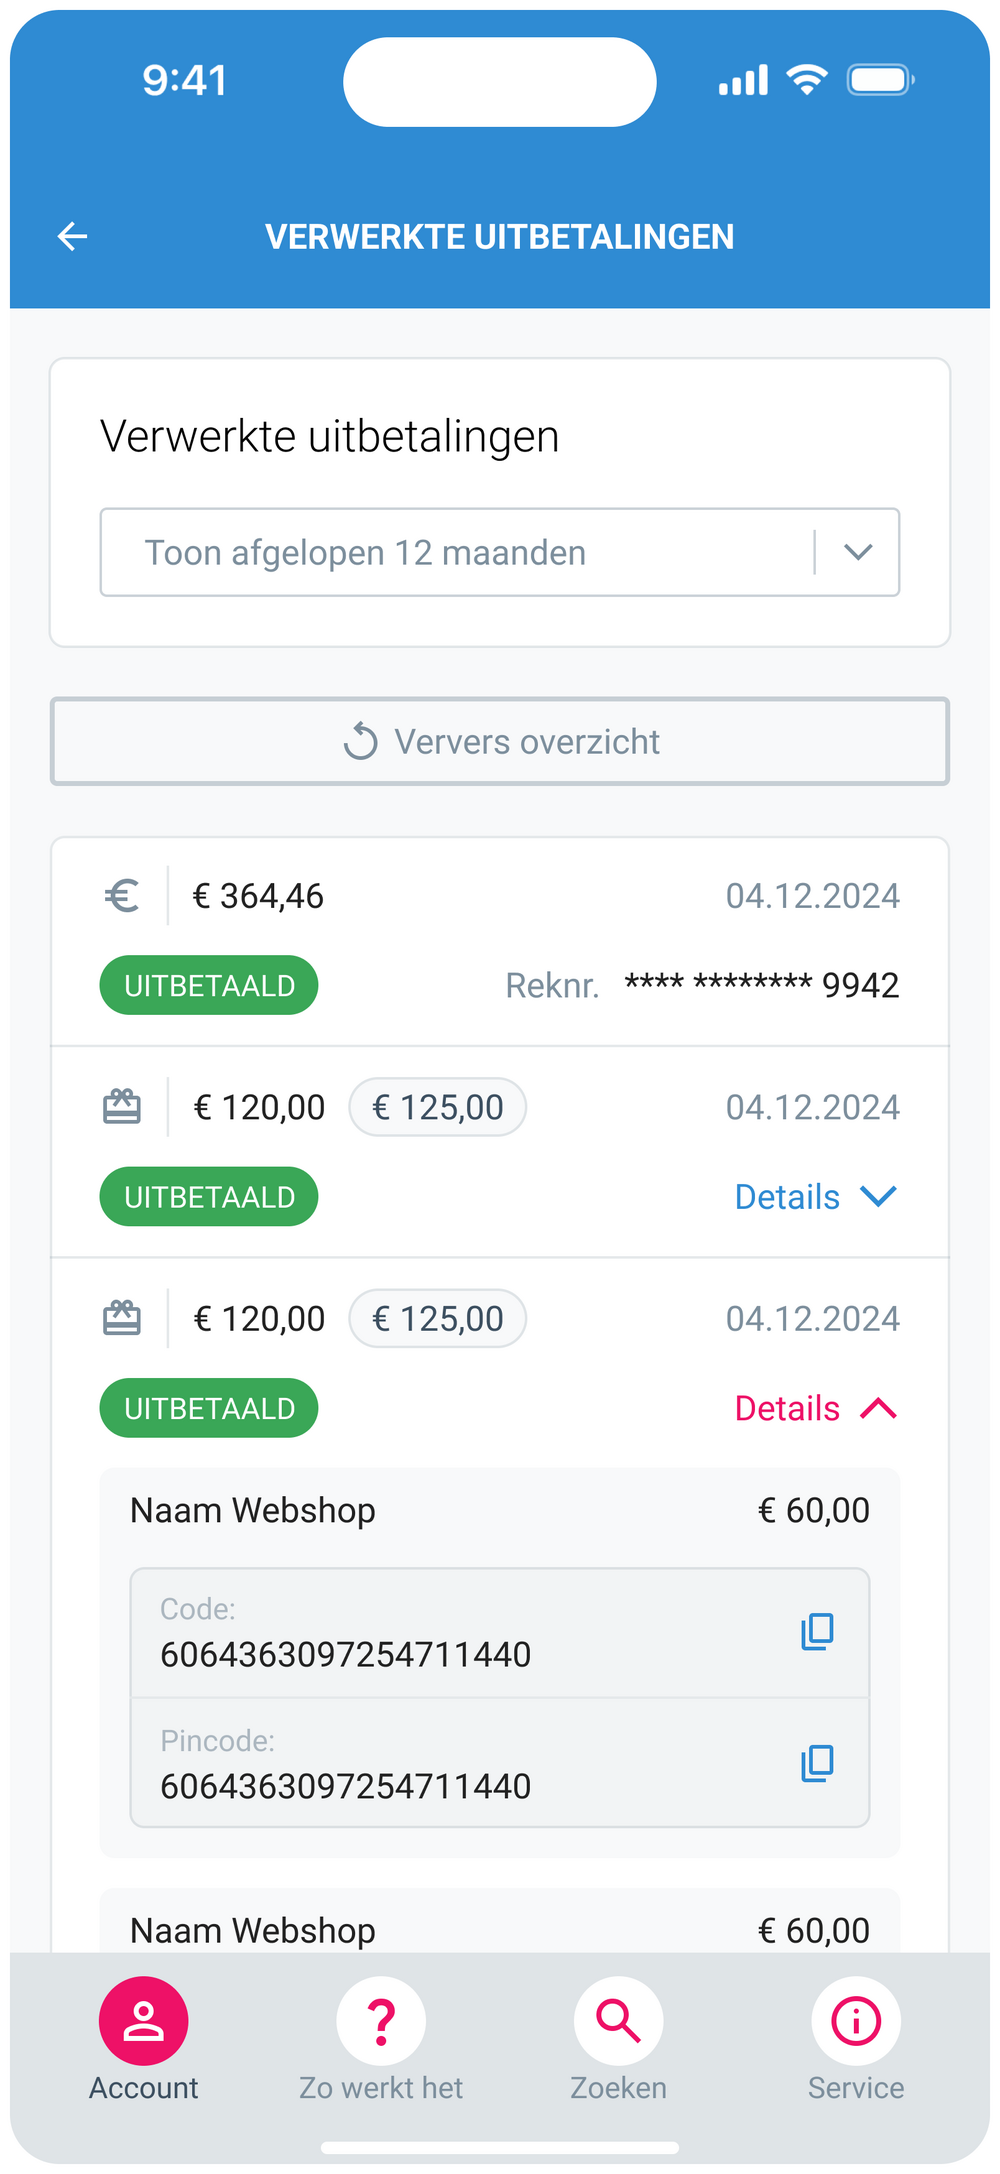Image resolution: width=1000 pixels, height=2174 pixels.
Task: Click the gift card icon on second payout
Action: coord(122,1107)
